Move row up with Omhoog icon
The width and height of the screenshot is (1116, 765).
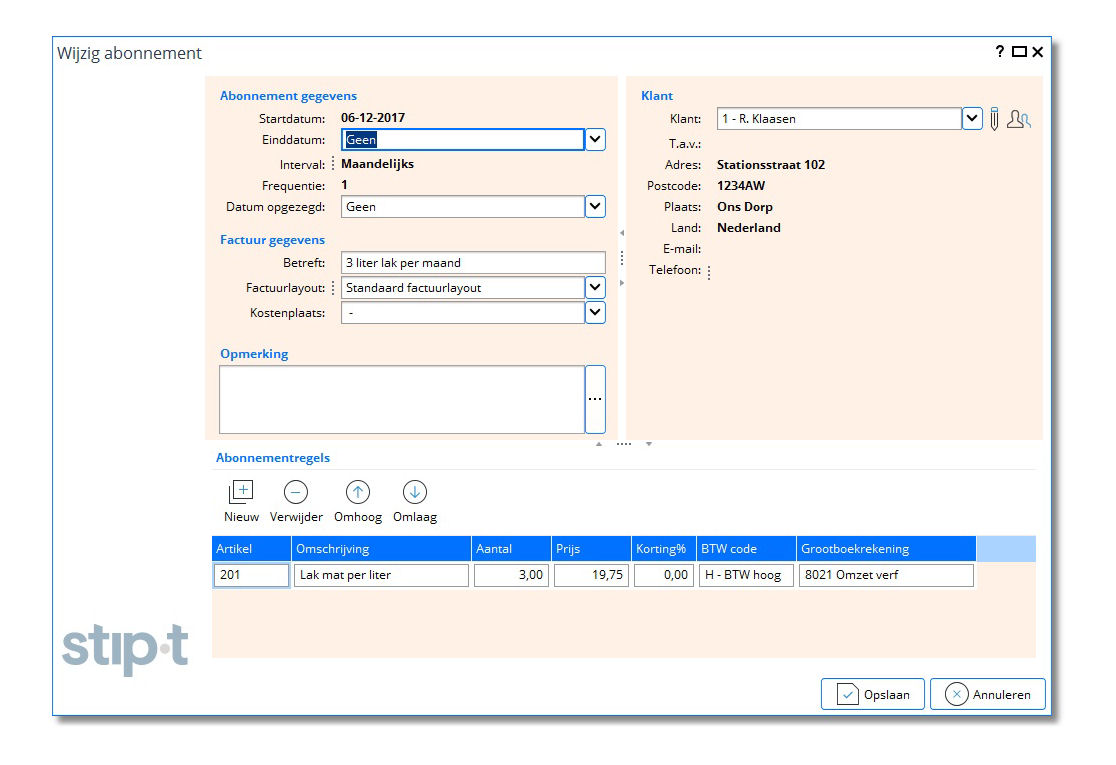coord(358,492)
